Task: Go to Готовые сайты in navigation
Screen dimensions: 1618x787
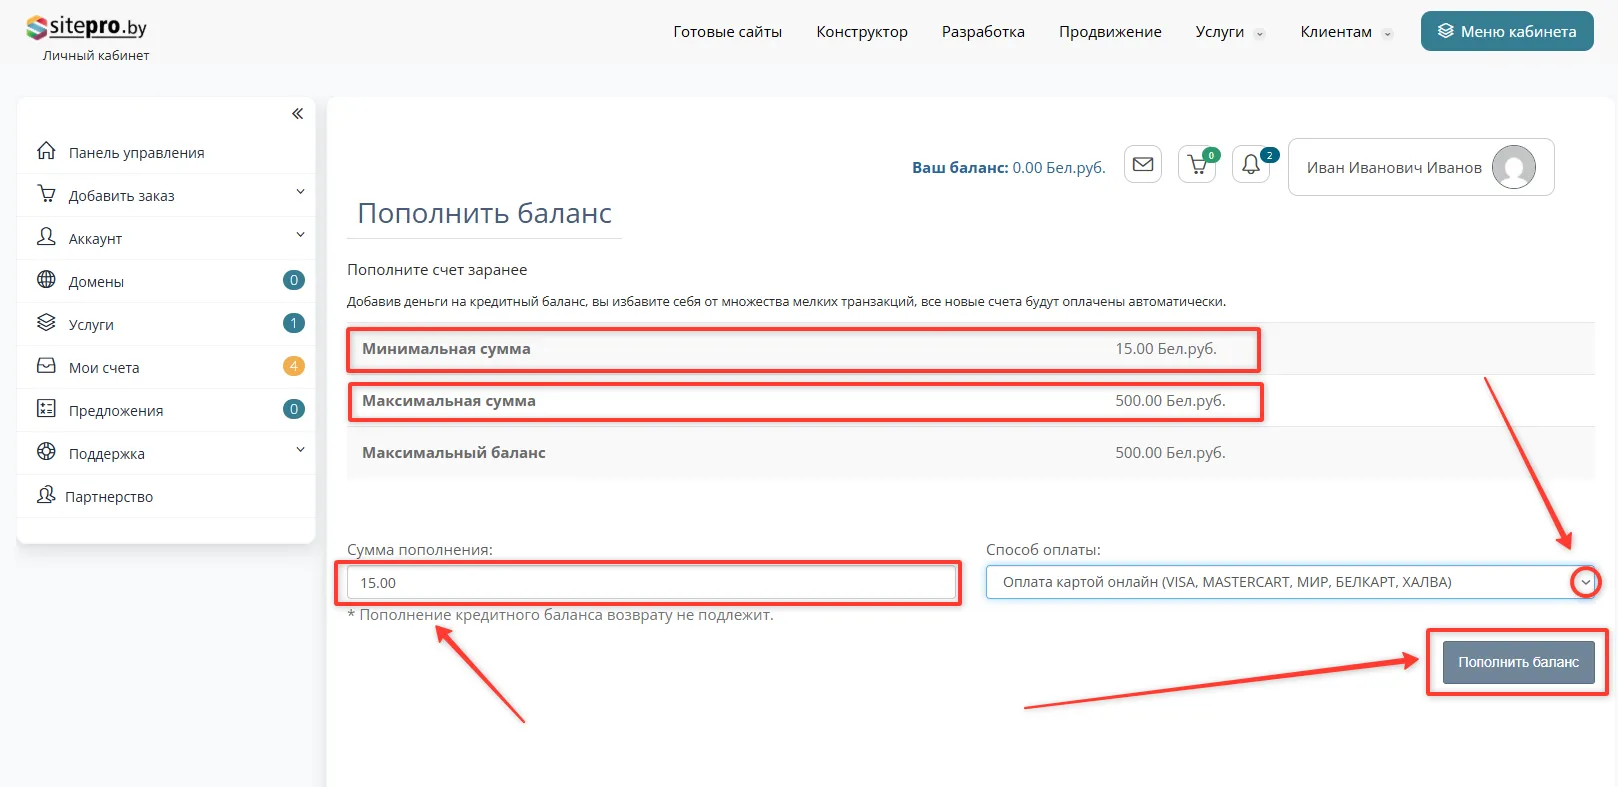Action: [x=727, y=32]
